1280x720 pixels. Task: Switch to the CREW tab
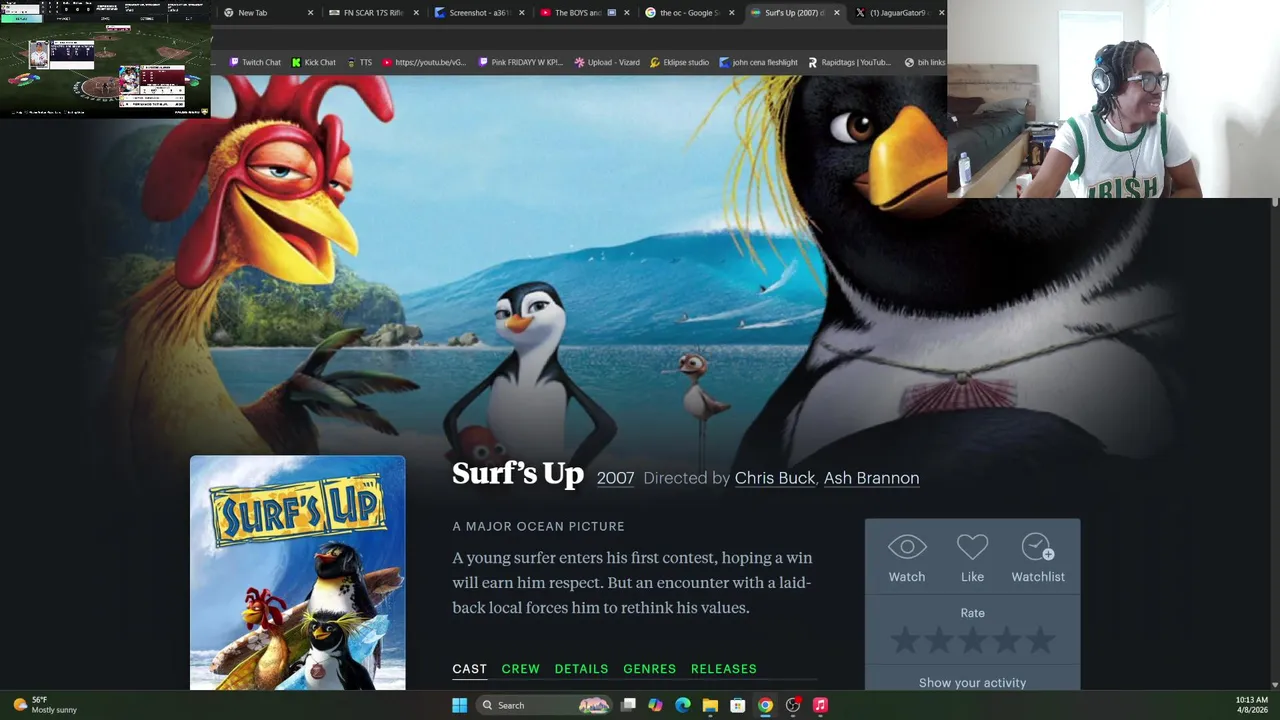pos(520,669)
